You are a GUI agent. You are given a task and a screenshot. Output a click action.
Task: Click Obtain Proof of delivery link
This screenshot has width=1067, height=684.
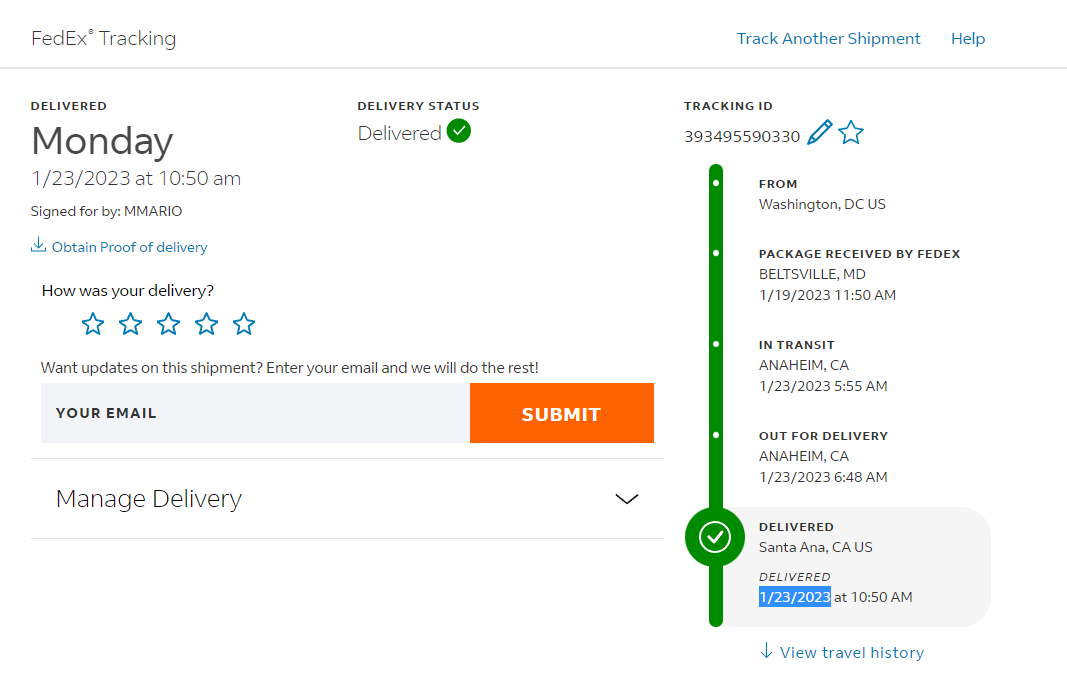click(129, 247)
